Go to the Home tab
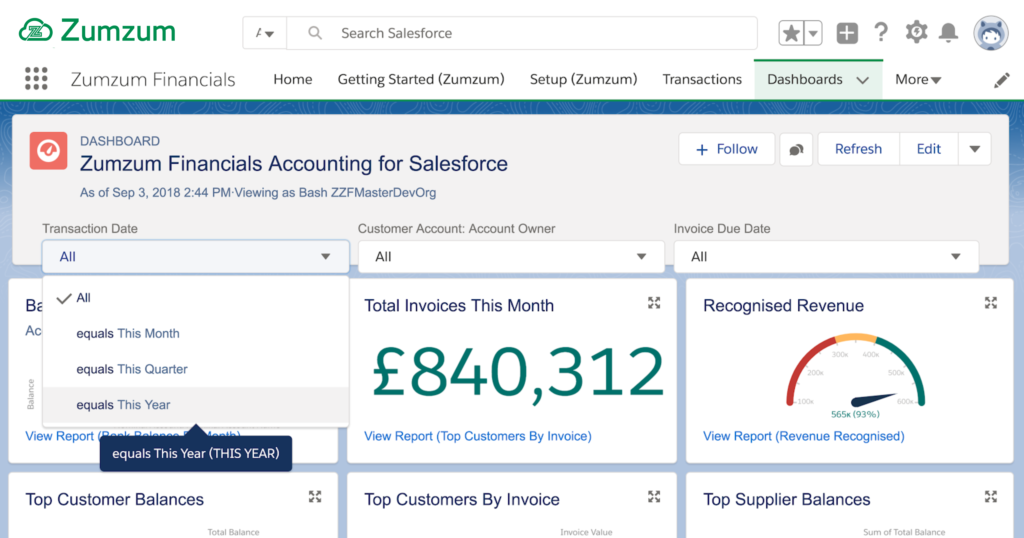Viewport: 1024px width, 538px height. click(293, 79)
